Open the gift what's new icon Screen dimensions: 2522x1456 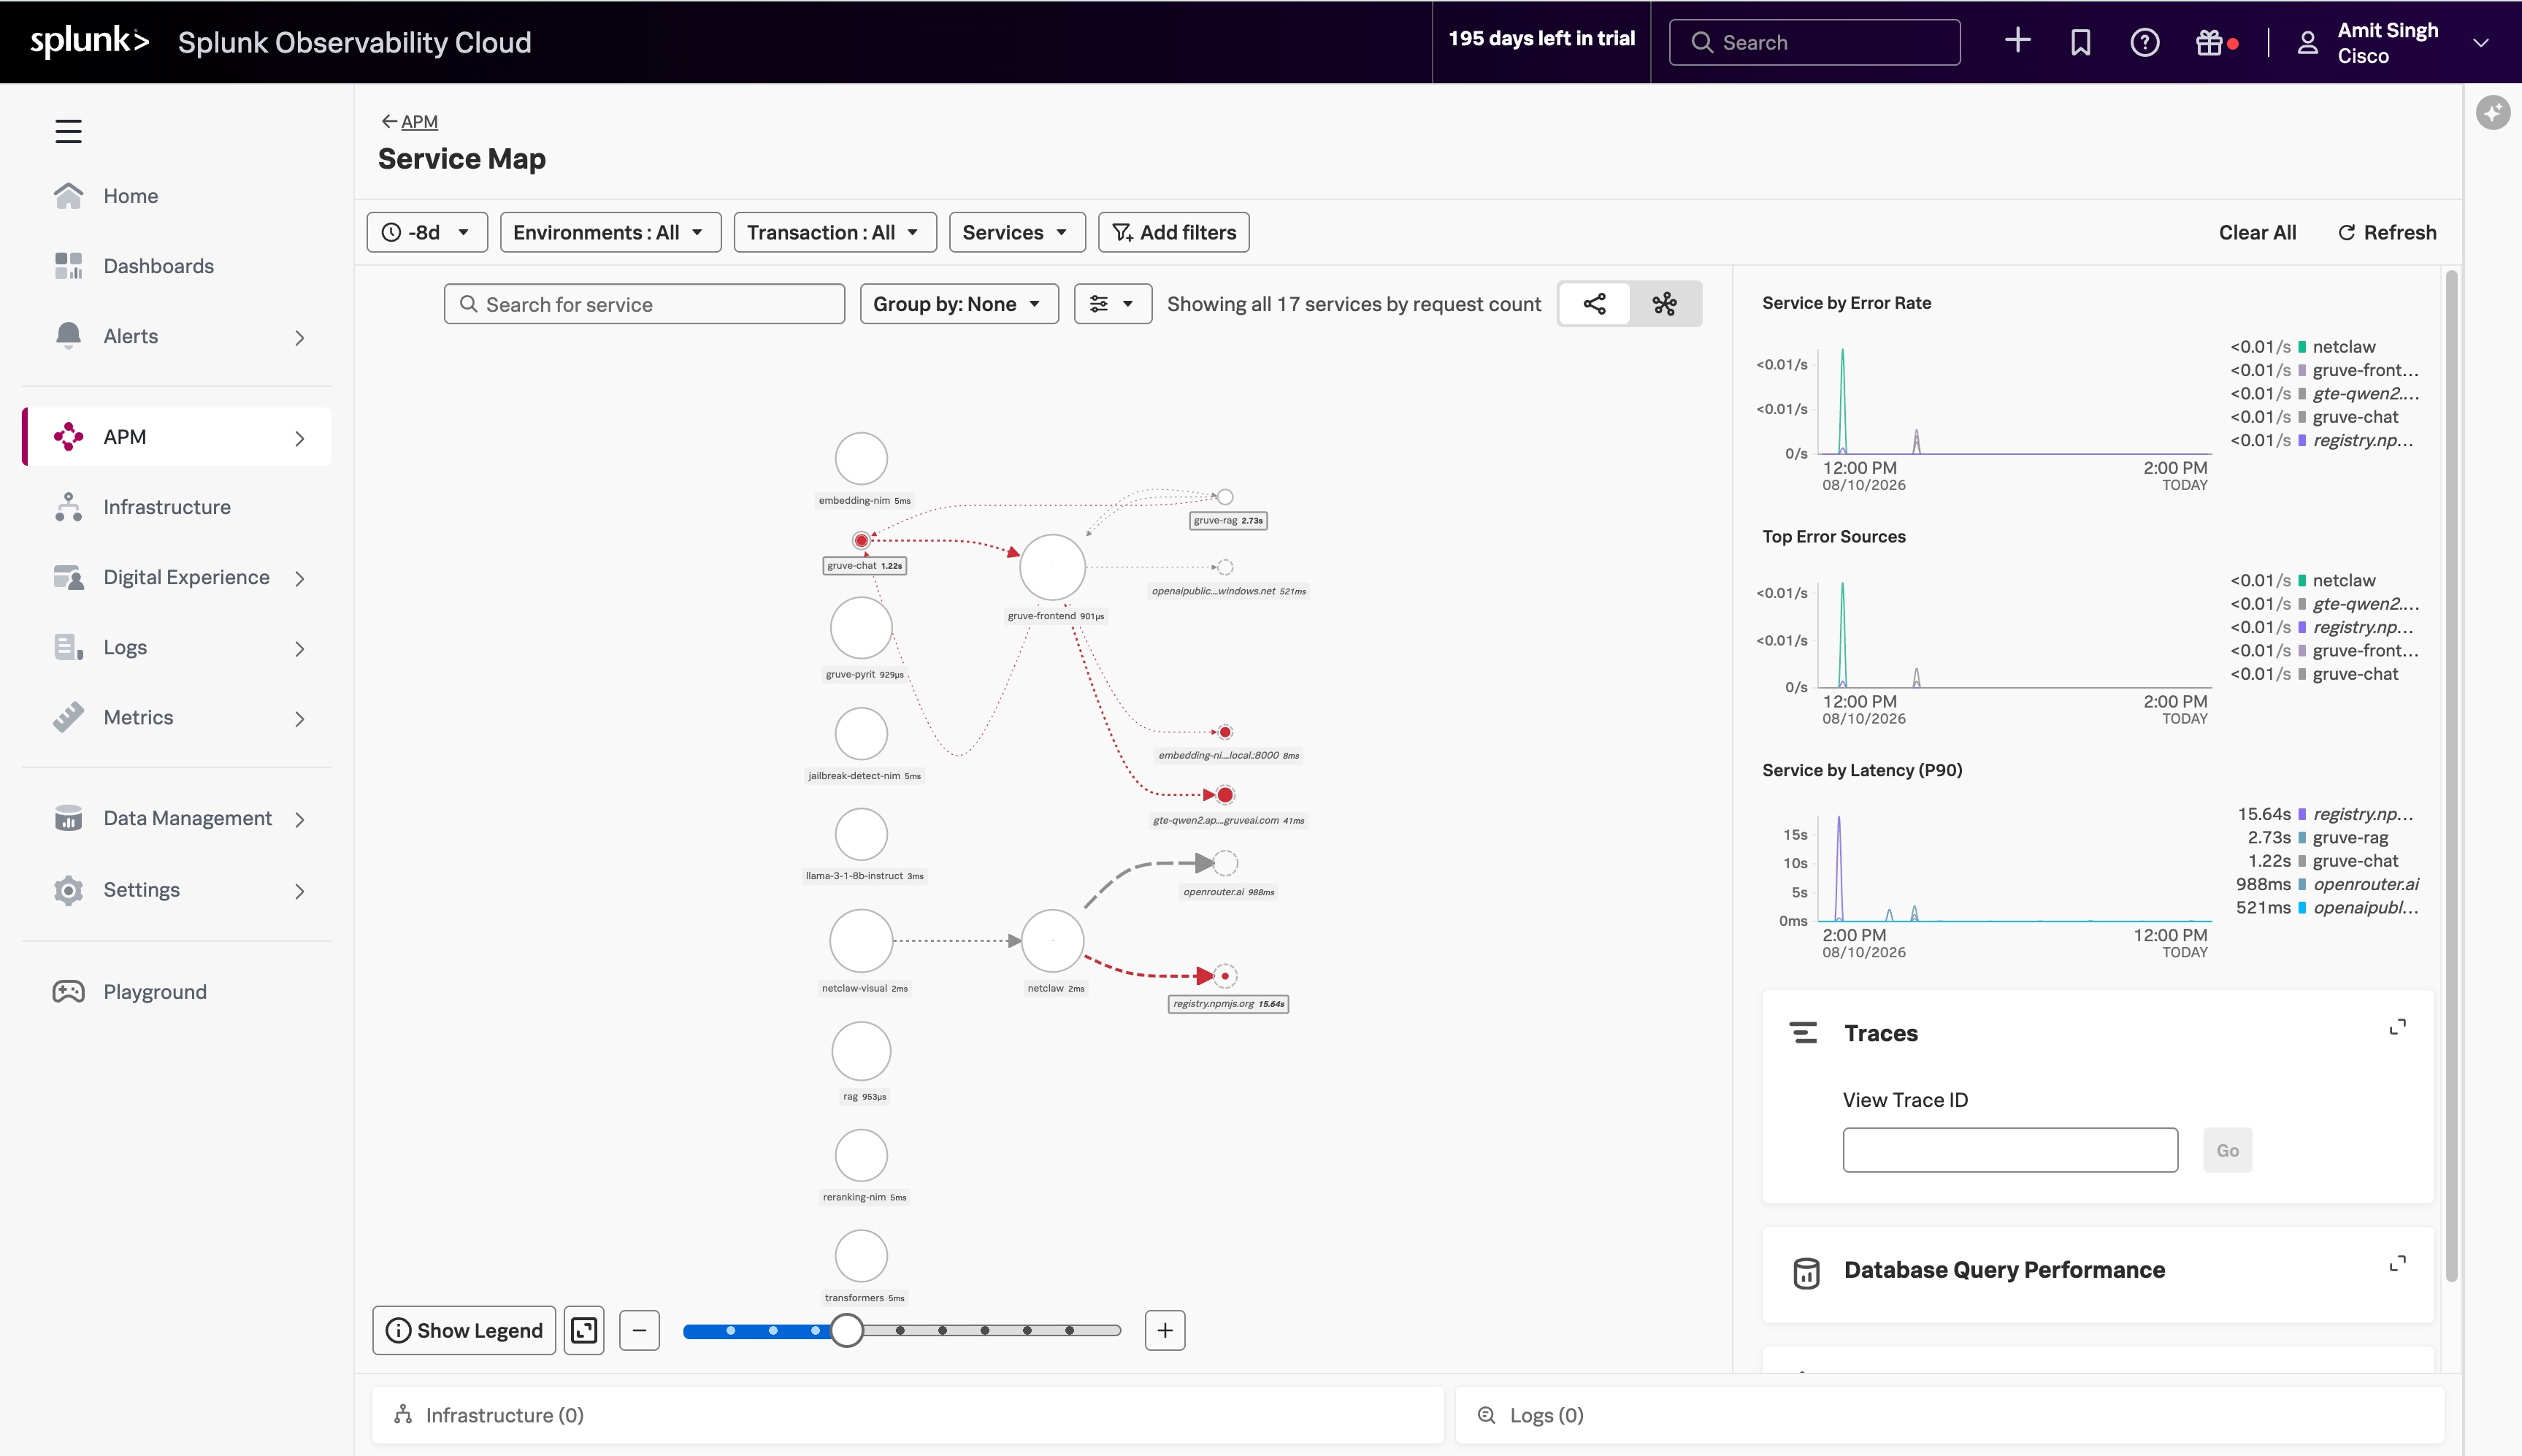tap(2209, 42)
